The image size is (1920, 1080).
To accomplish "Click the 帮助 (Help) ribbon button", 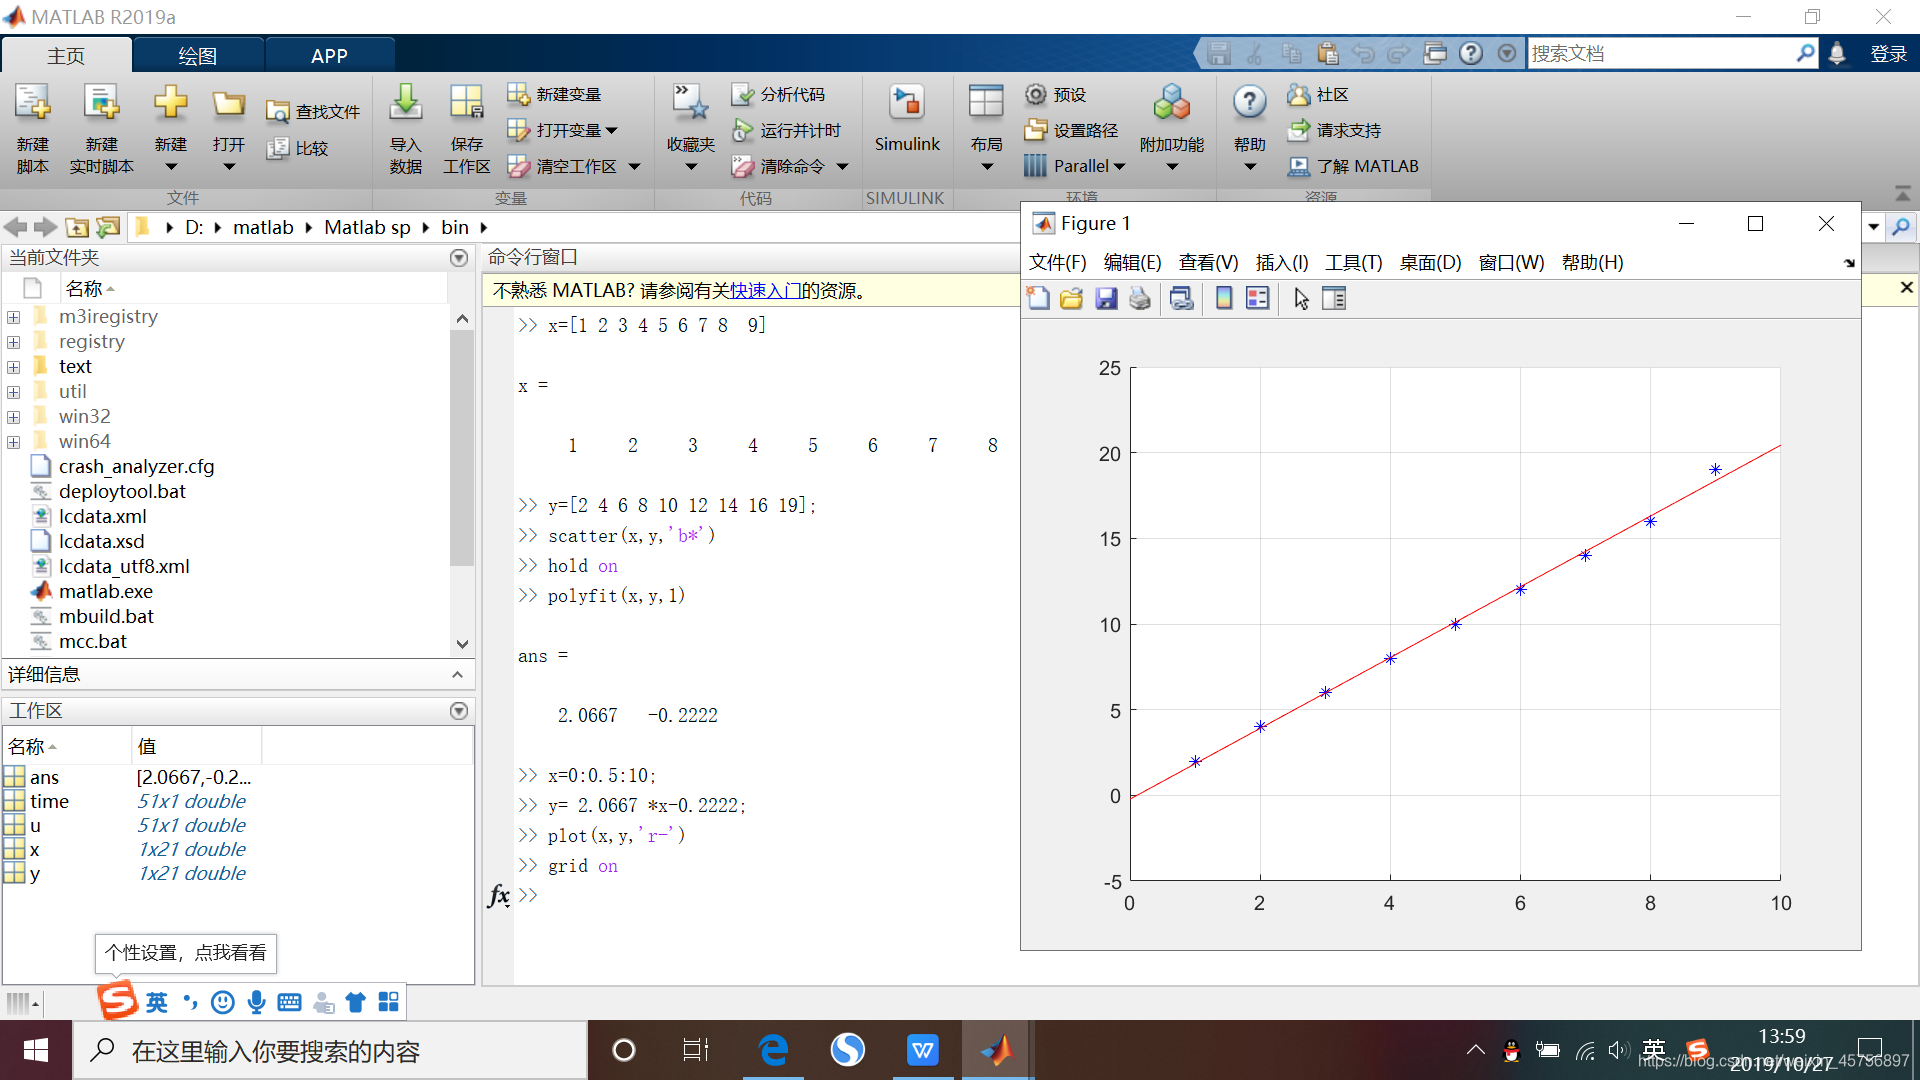I will 1249,128.
